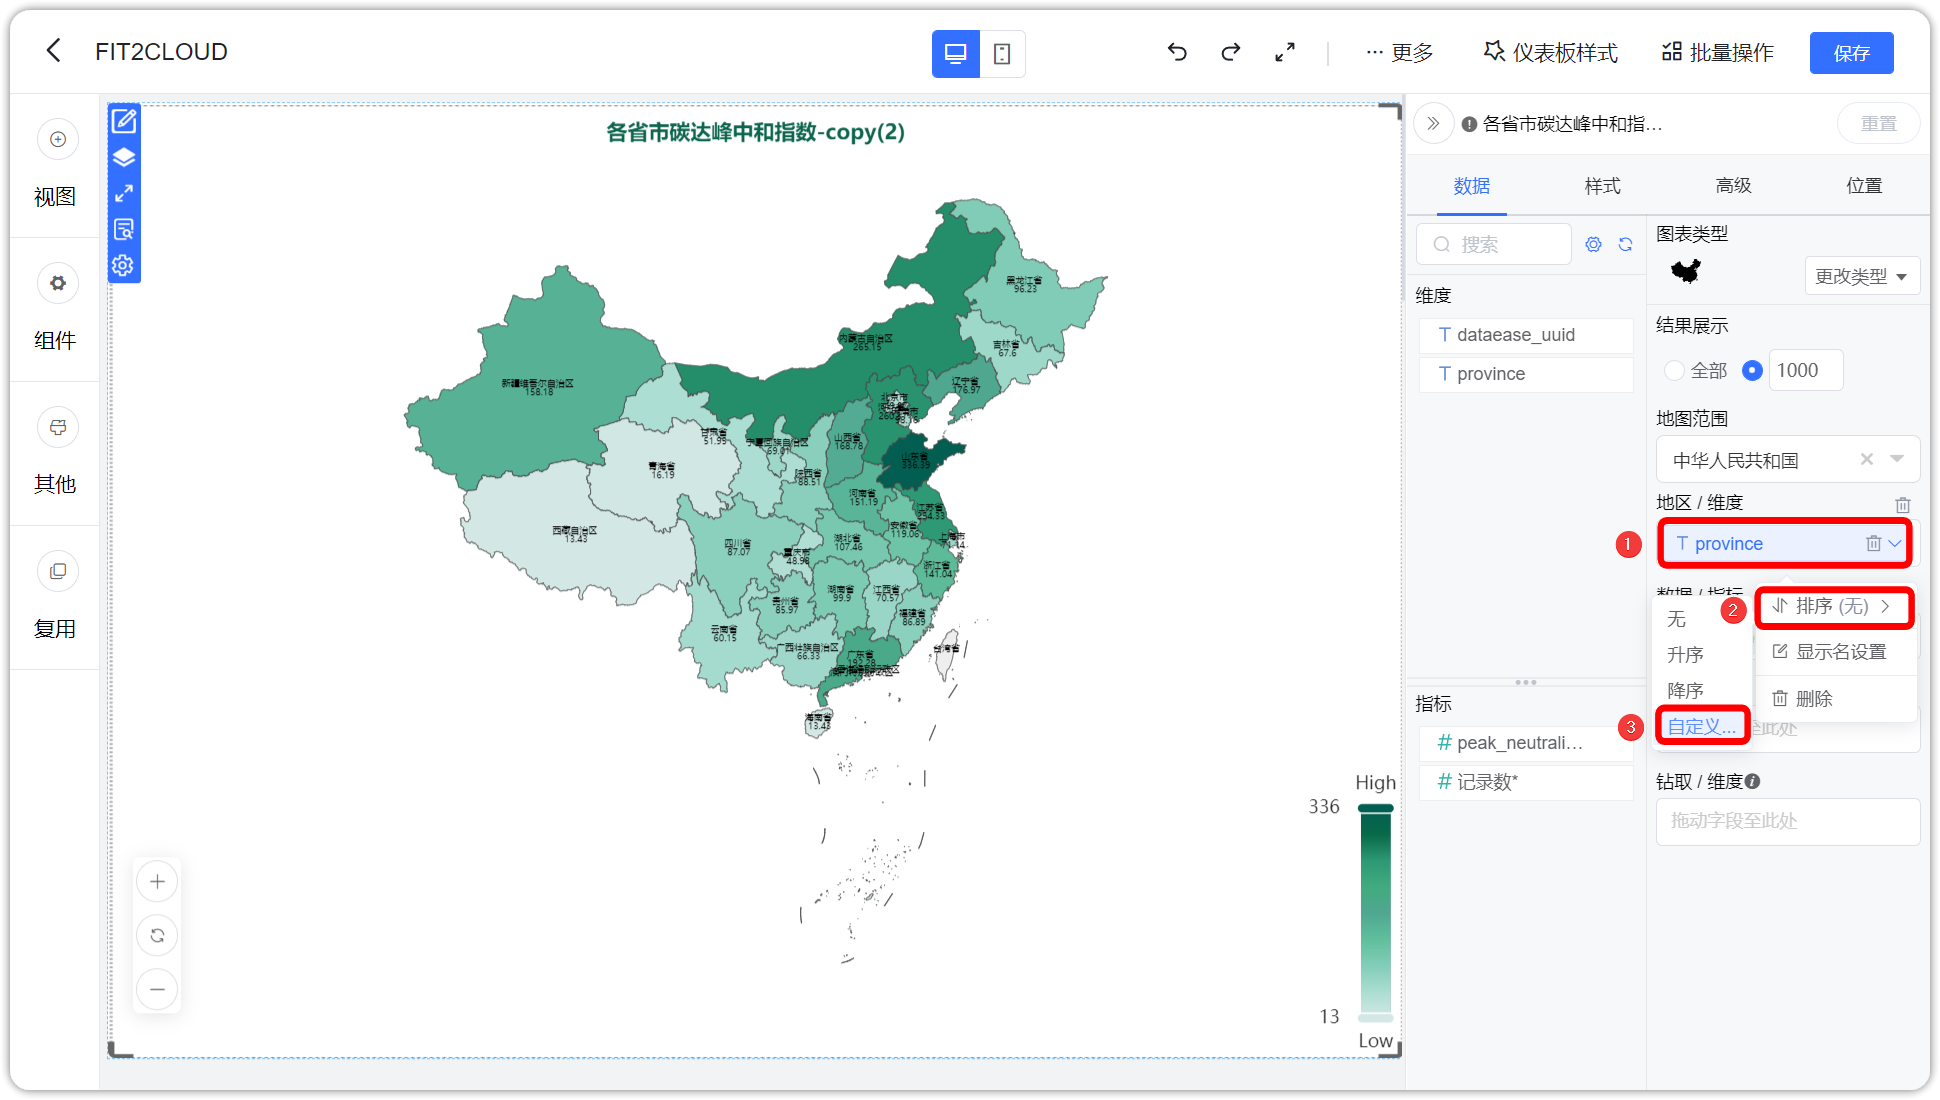Select the limited results radio button
Image resolution: width=1940 pixels, height=1100 pixels.
[x=1752, y=370]
